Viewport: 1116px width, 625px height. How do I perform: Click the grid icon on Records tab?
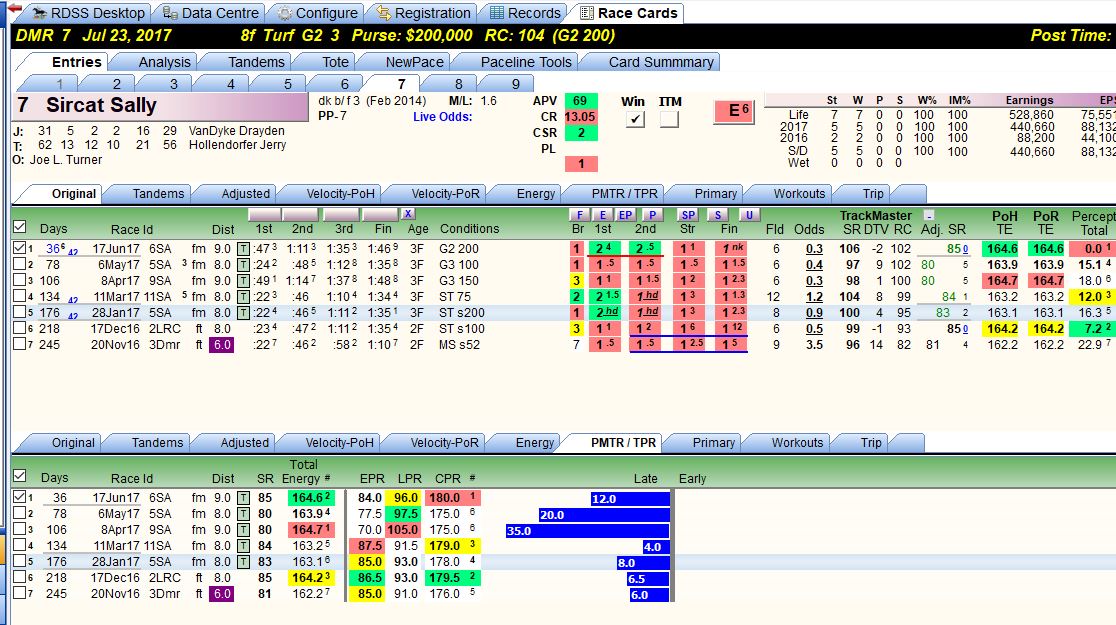point(498,14)
